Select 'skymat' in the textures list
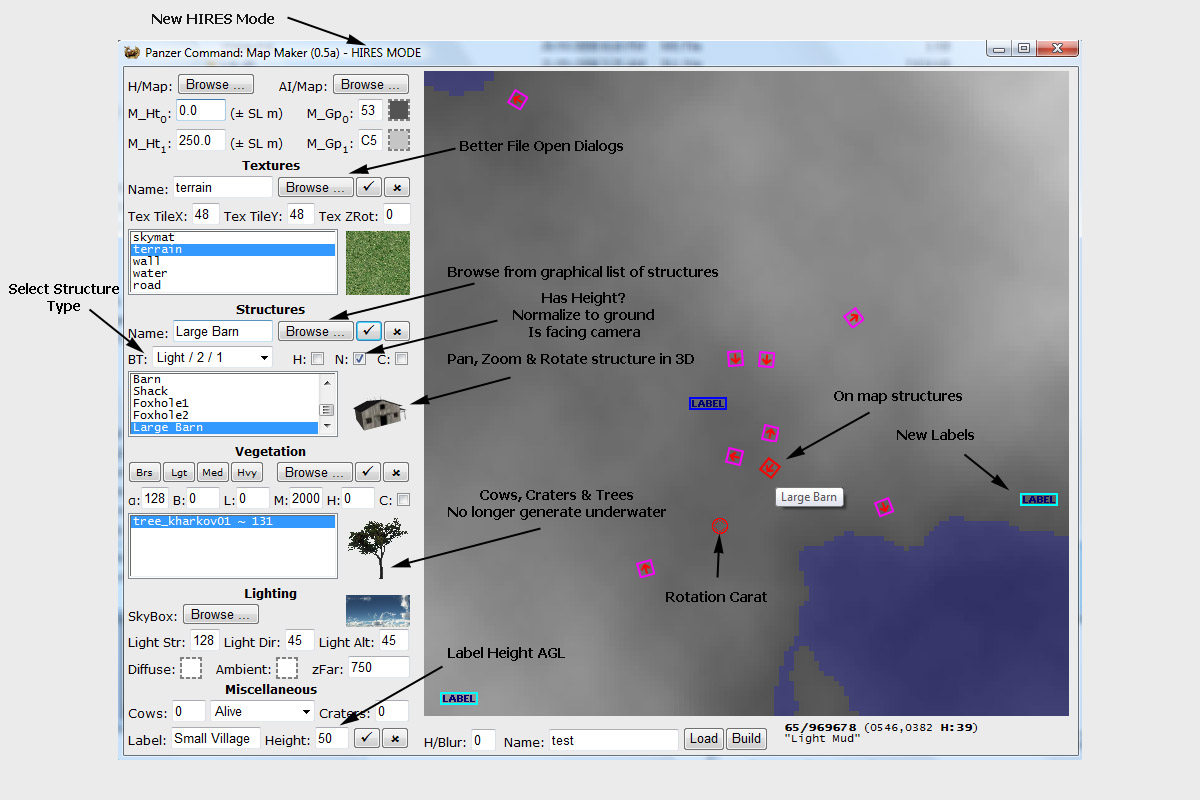Screen dimensions: 1200x800 pyautogui.click(x=233, y=237)
